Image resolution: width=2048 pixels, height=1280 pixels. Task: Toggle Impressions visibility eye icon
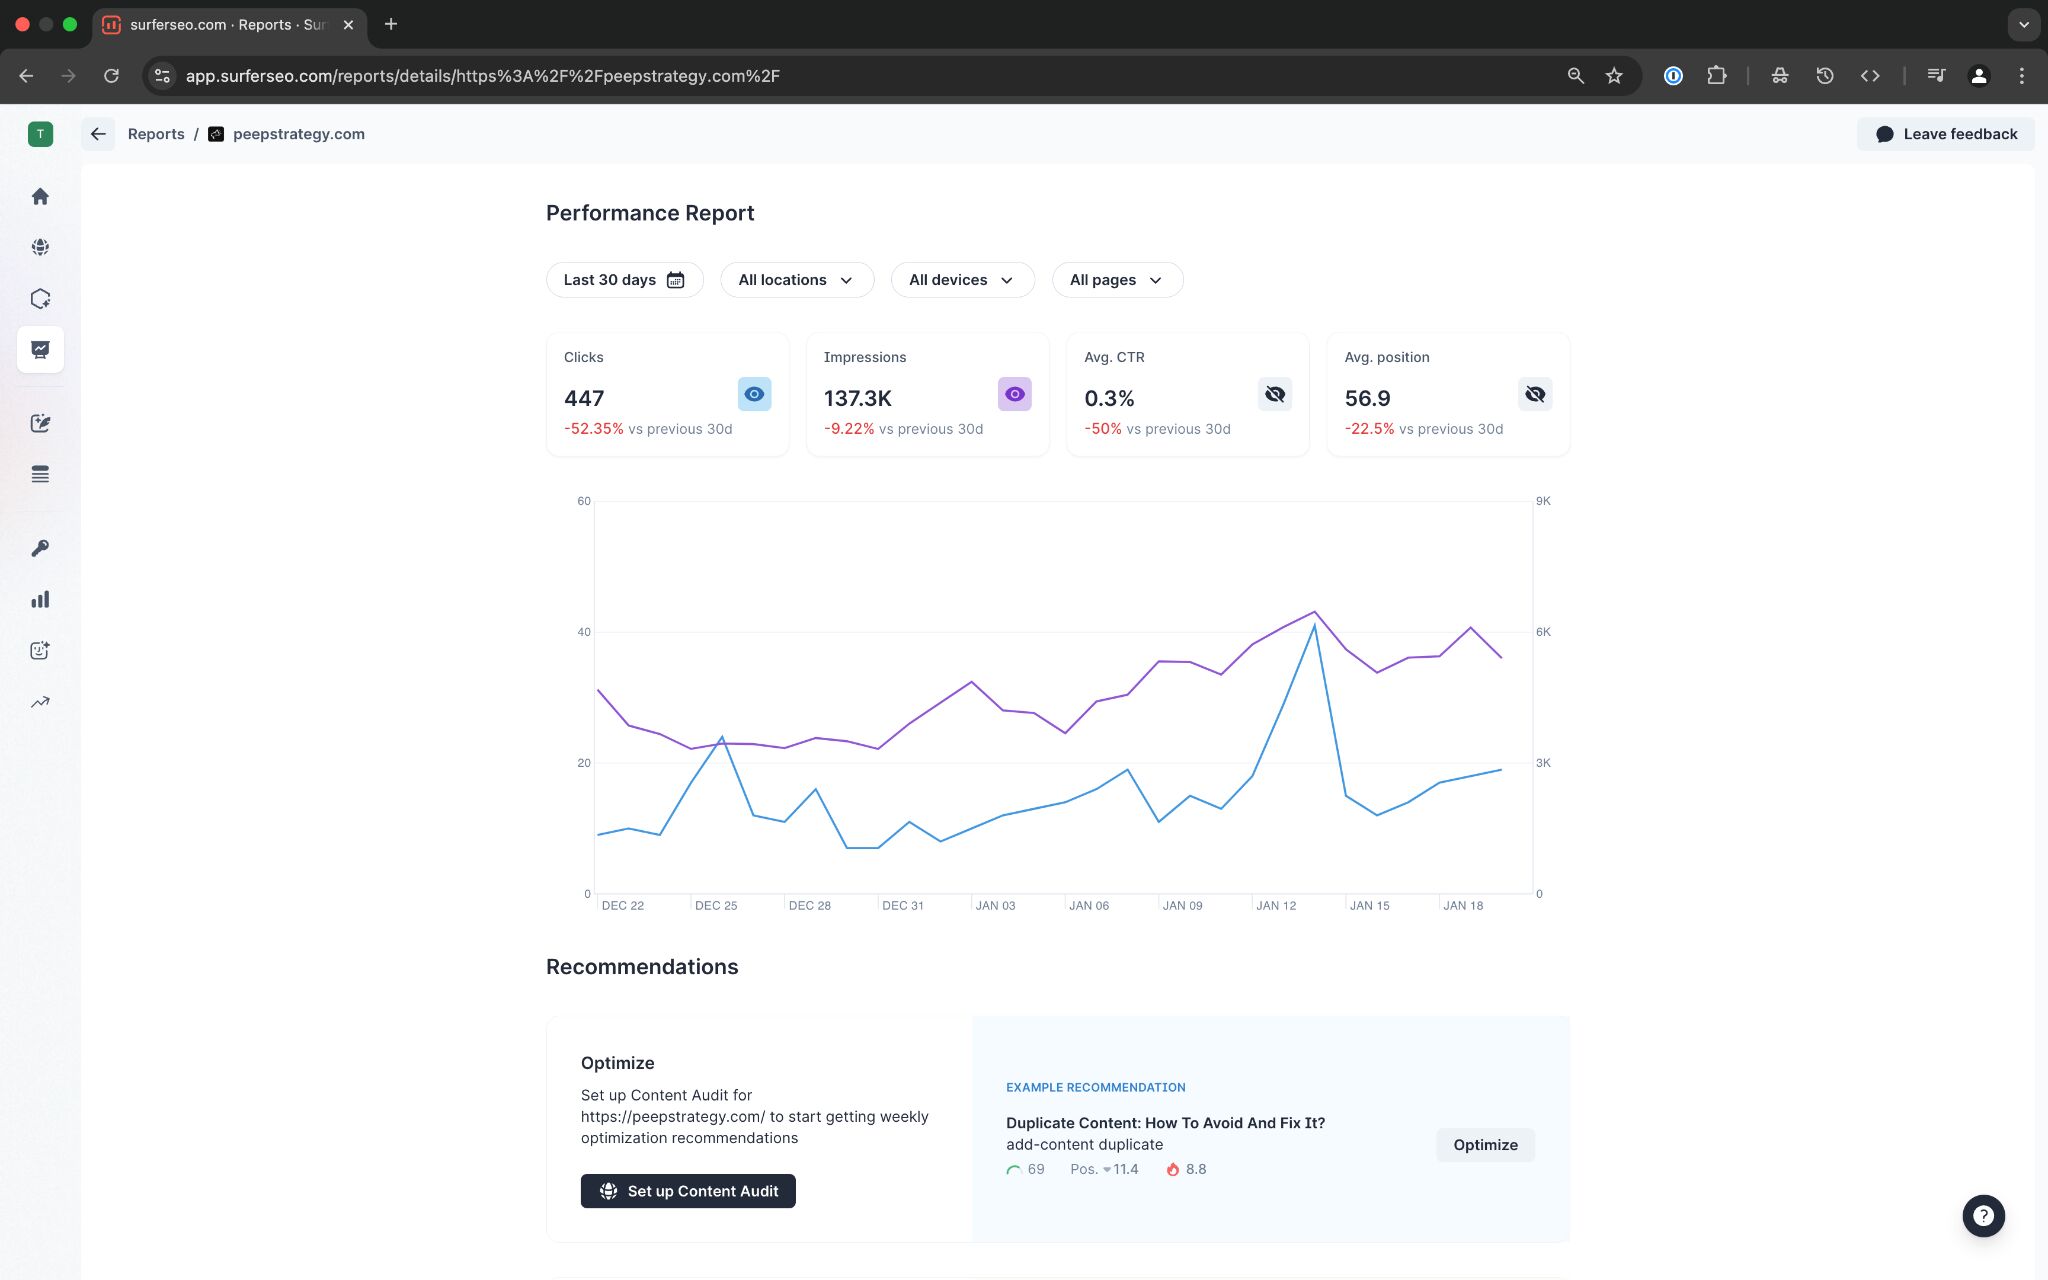[x=1014, y=394]
